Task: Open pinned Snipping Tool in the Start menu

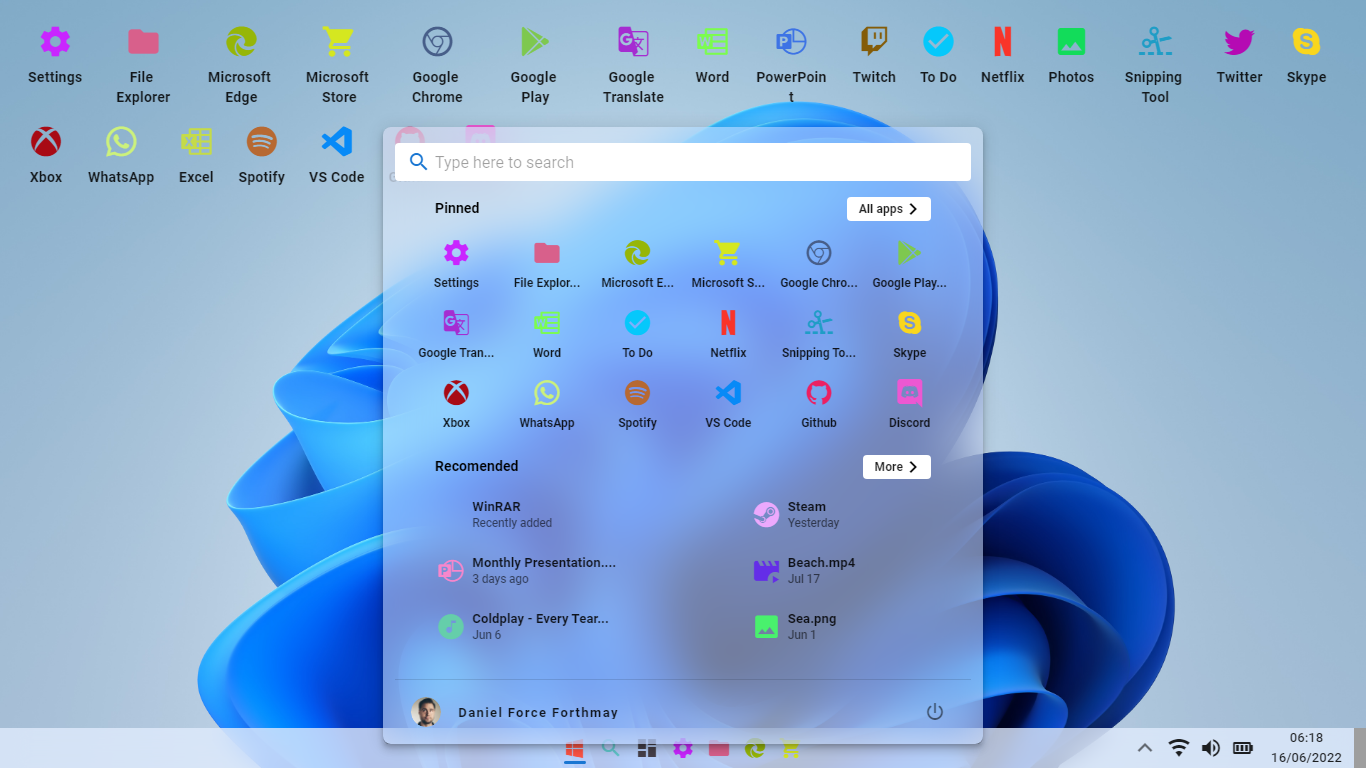Action: [819, 334]
